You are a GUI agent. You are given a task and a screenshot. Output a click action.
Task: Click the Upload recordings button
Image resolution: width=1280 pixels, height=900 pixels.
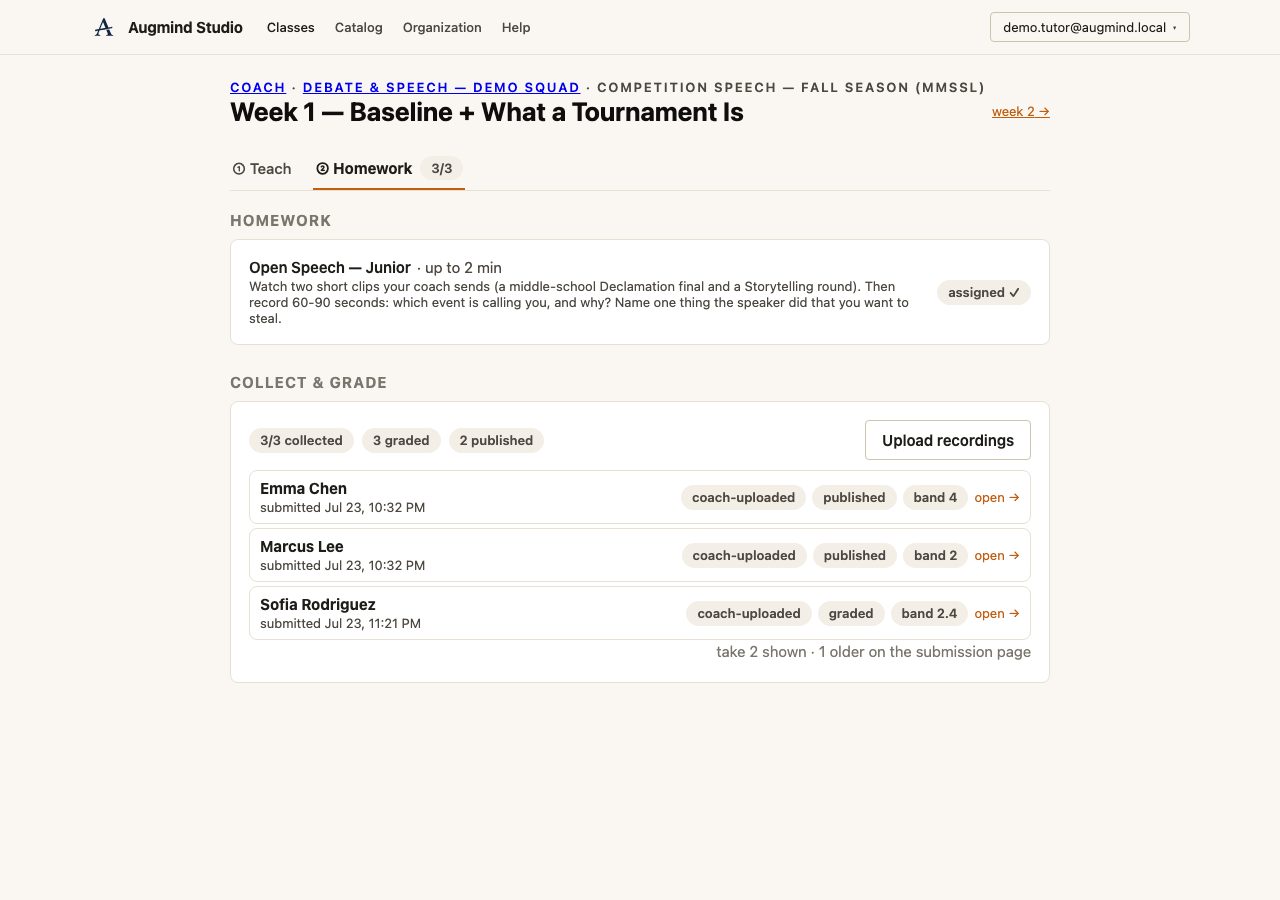948,440
